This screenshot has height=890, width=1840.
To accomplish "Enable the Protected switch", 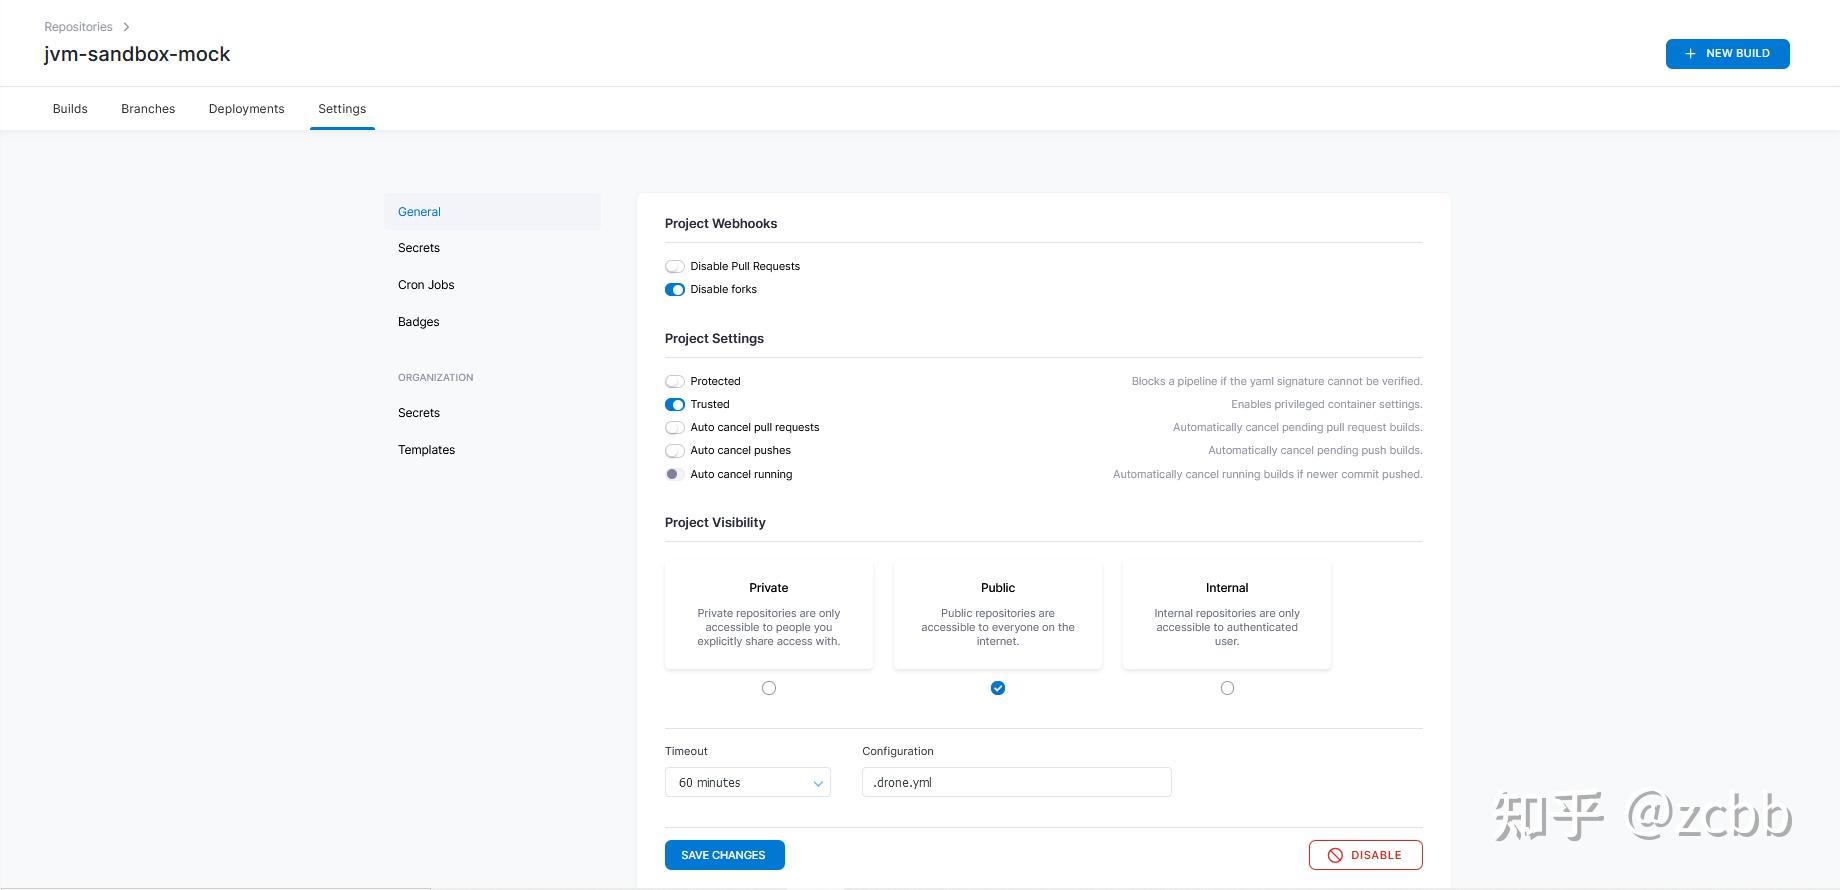I will (x=675, y=382).
